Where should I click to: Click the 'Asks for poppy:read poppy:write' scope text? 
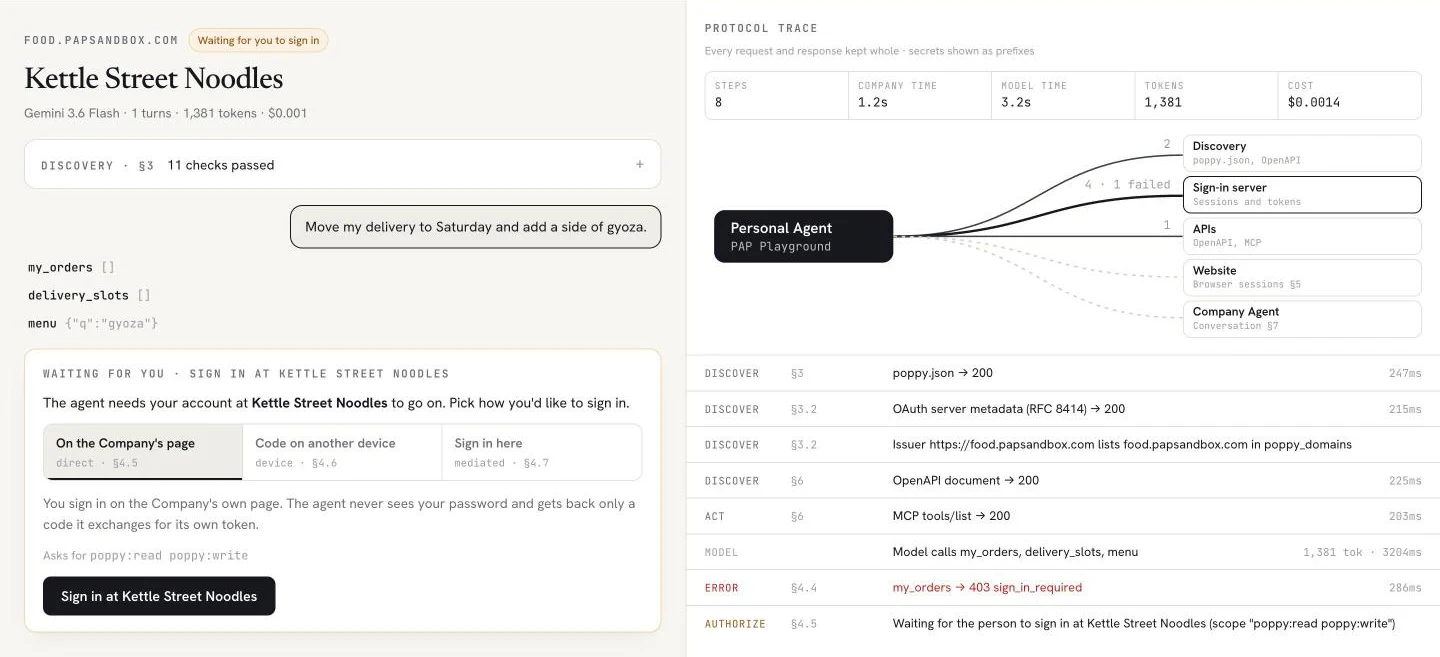pyautogui.click(x=145, y=555)
